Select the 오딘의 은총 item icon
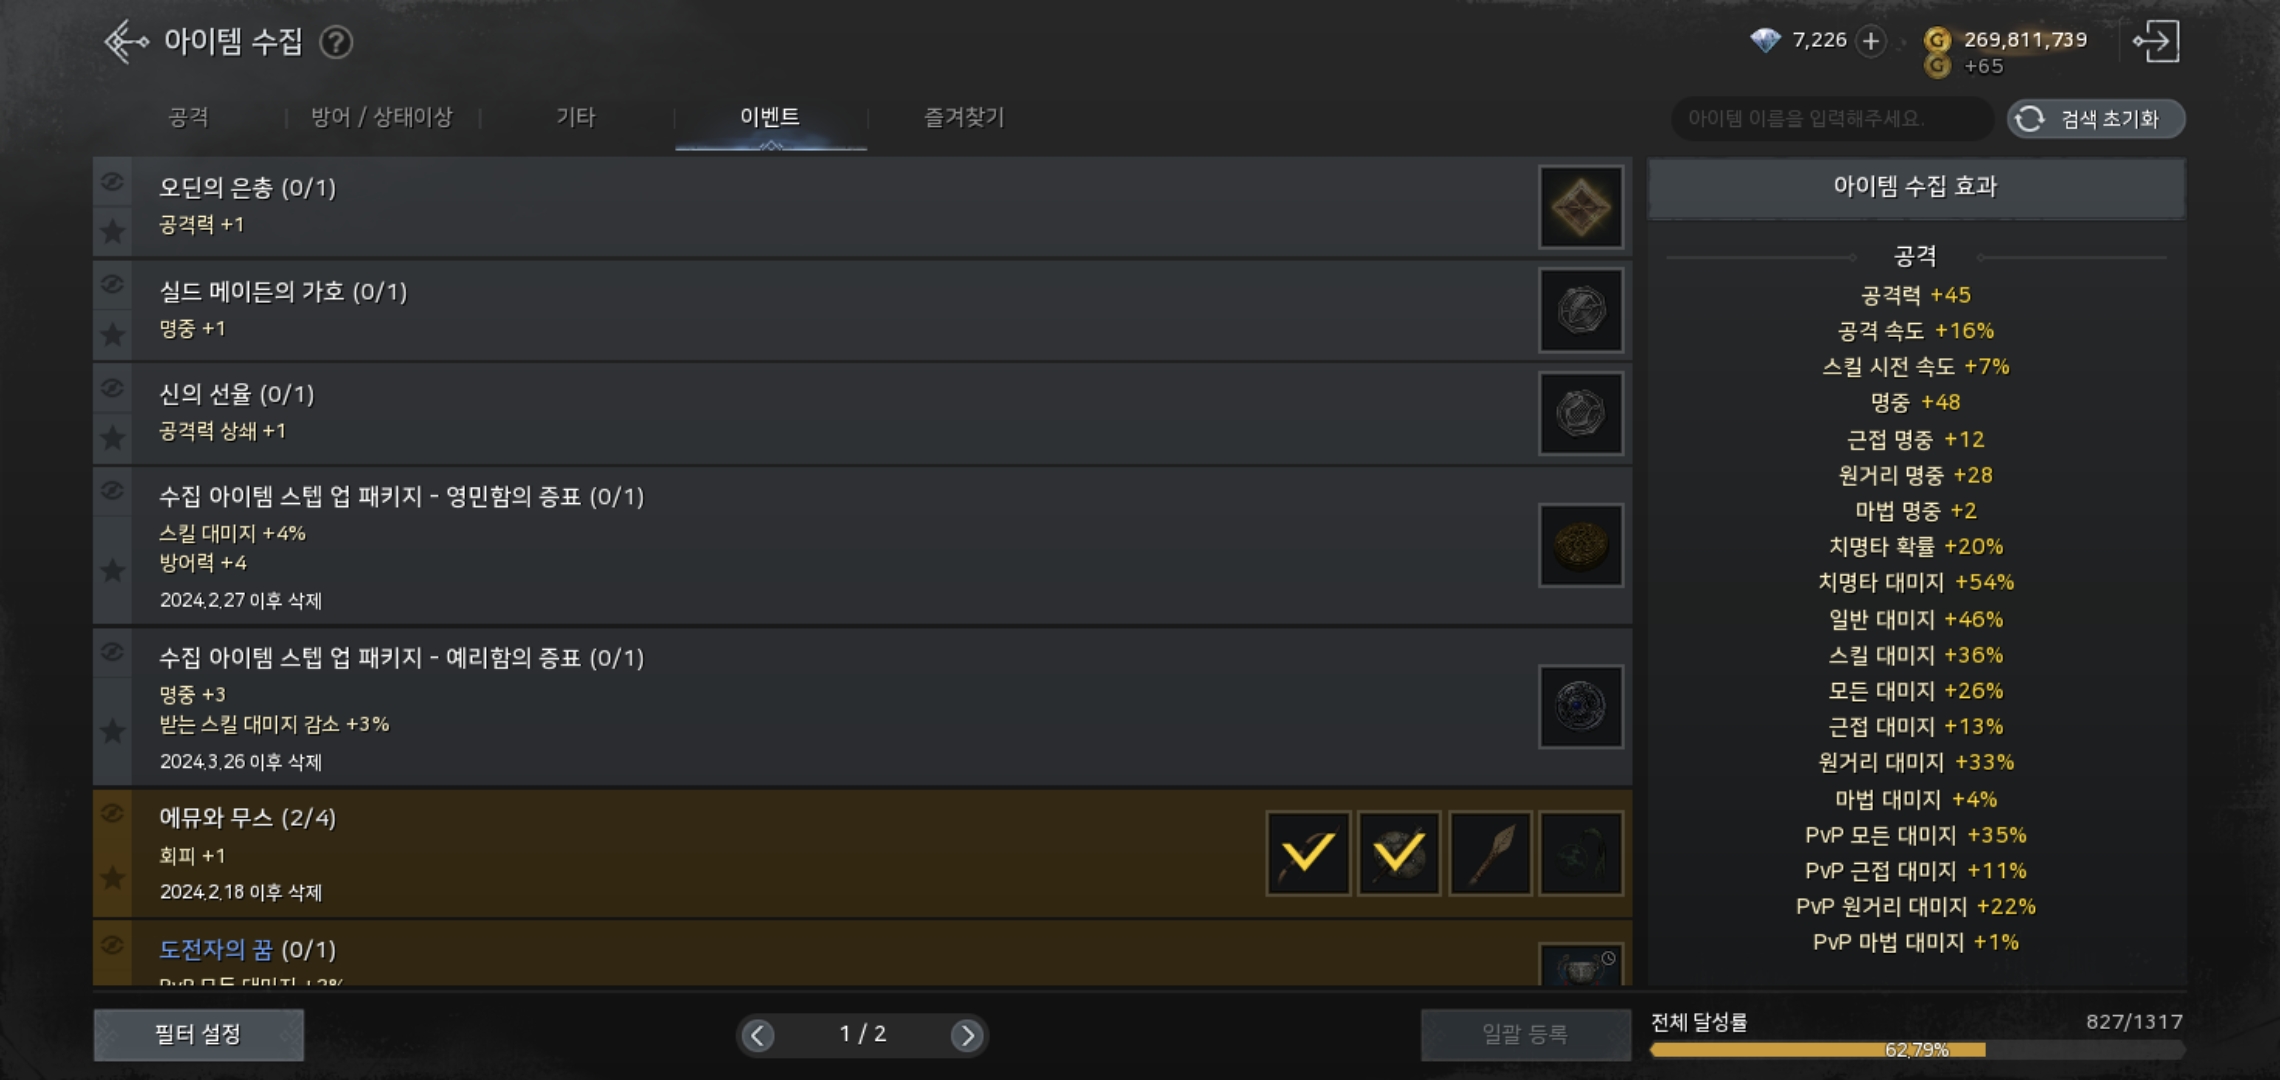The image size is (2280, 1080). 1580,208
